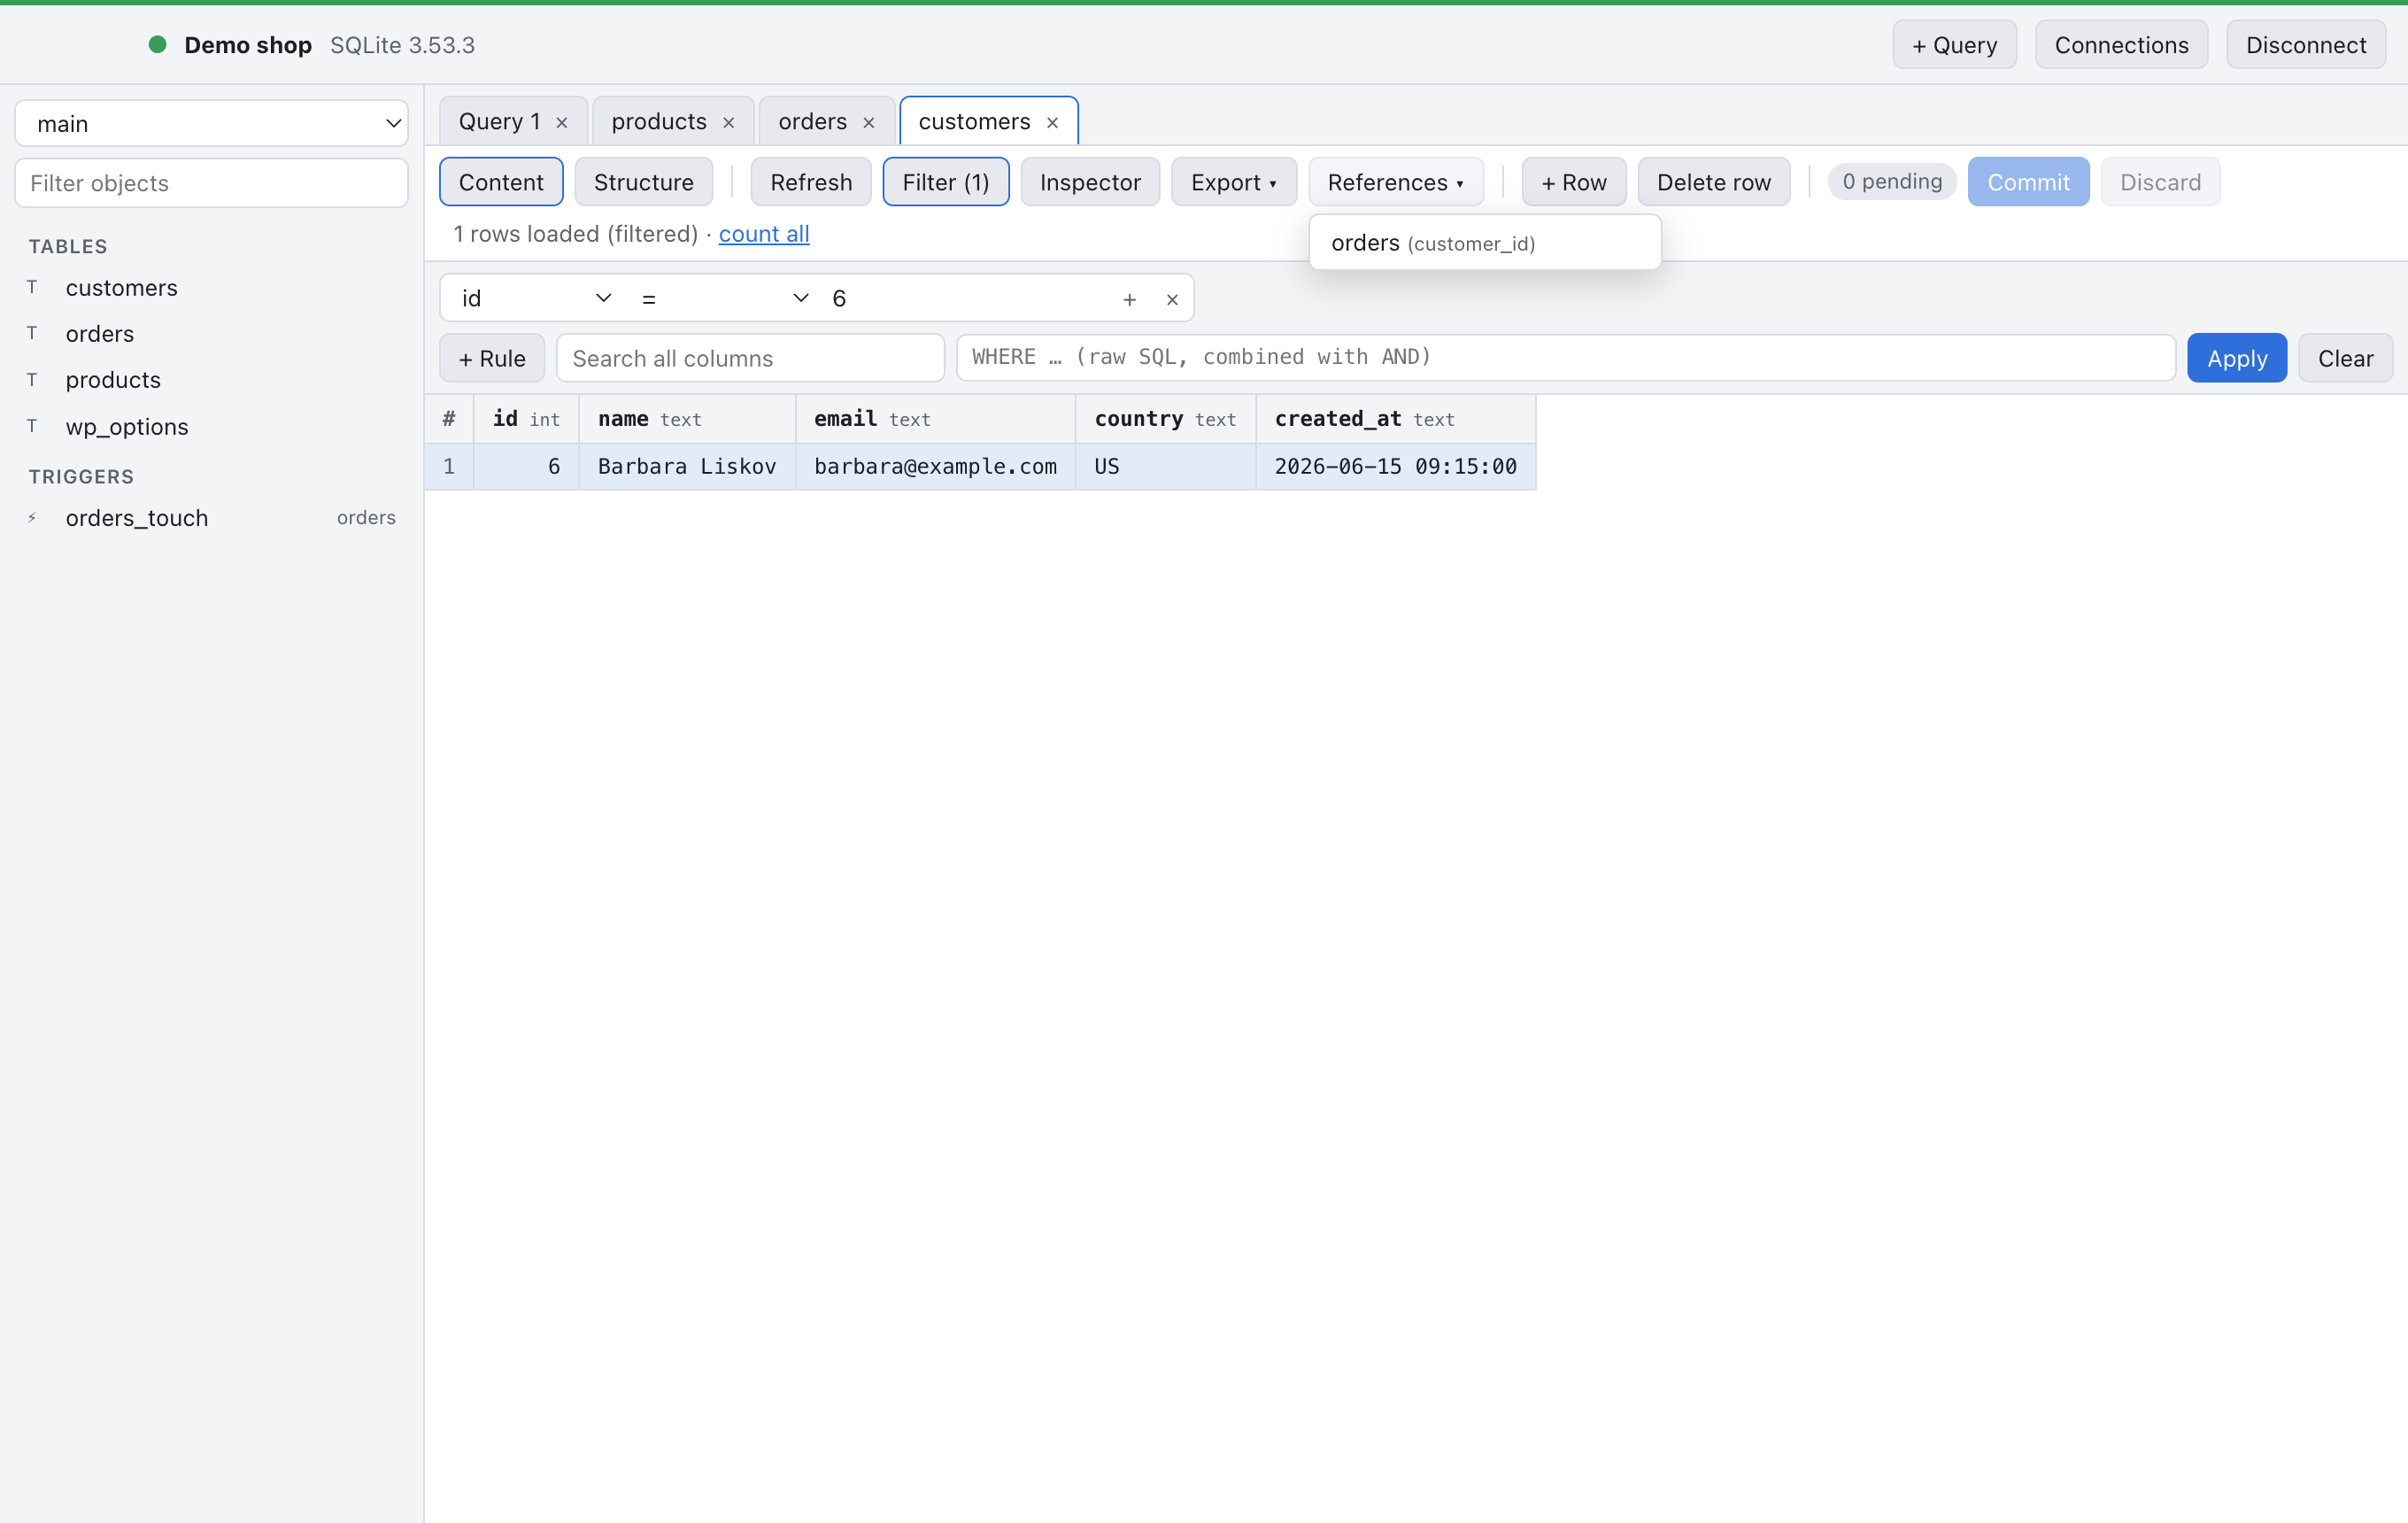This screenshot has height=1523, width=2408.
Task: Show the Structure view
Action: click(x=643, y=182)
